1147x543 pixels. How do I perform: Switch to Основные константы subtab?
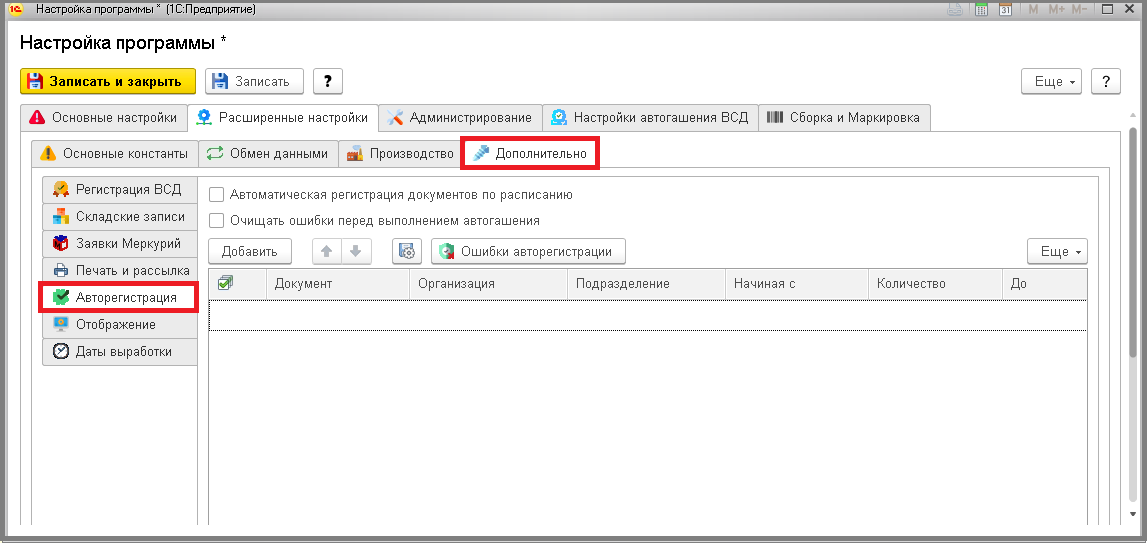(115, 154)
